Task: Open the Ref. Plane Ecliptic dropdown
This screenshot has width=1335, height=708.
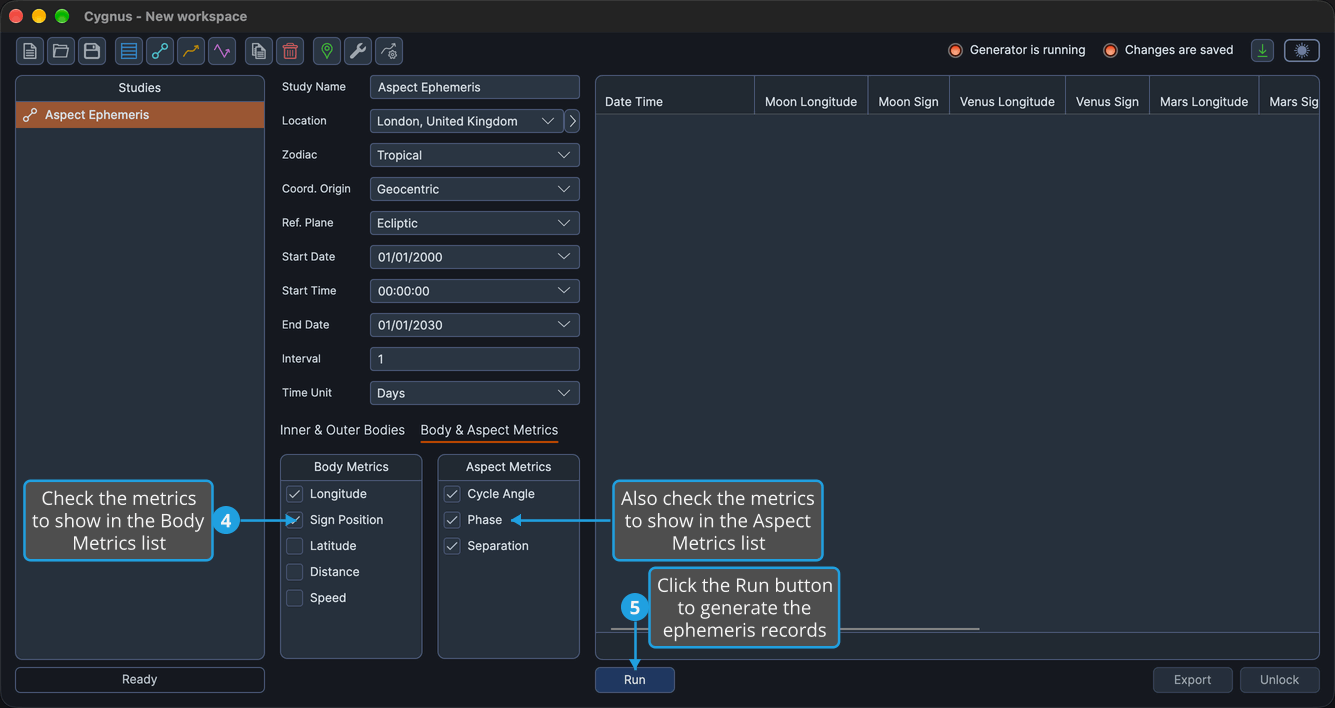Action: [474, 223]
